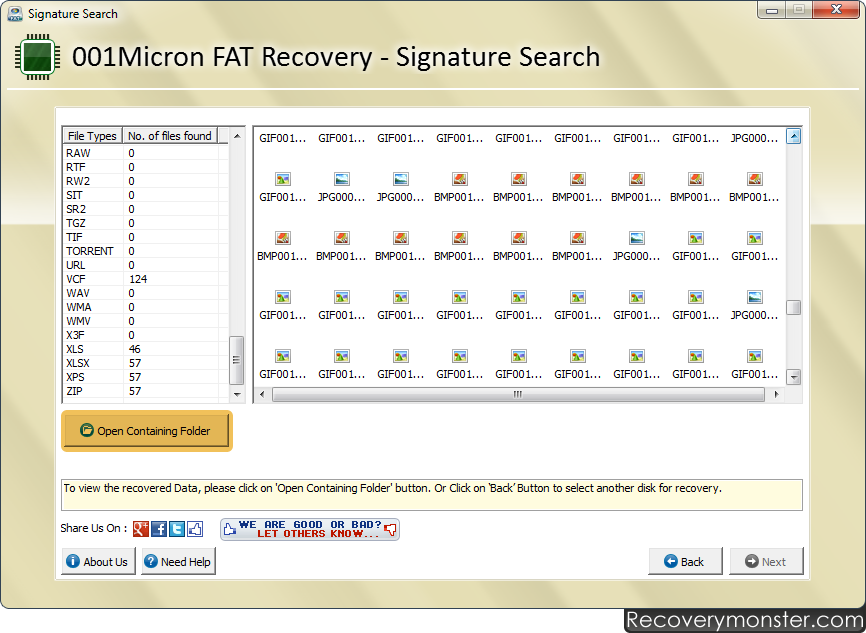Image resolution: width=866 pixels, height=633 pixels.
Task: Click the horizontal scrollbar right arrow
Action: pyautogui.click(x=777, y=394)
